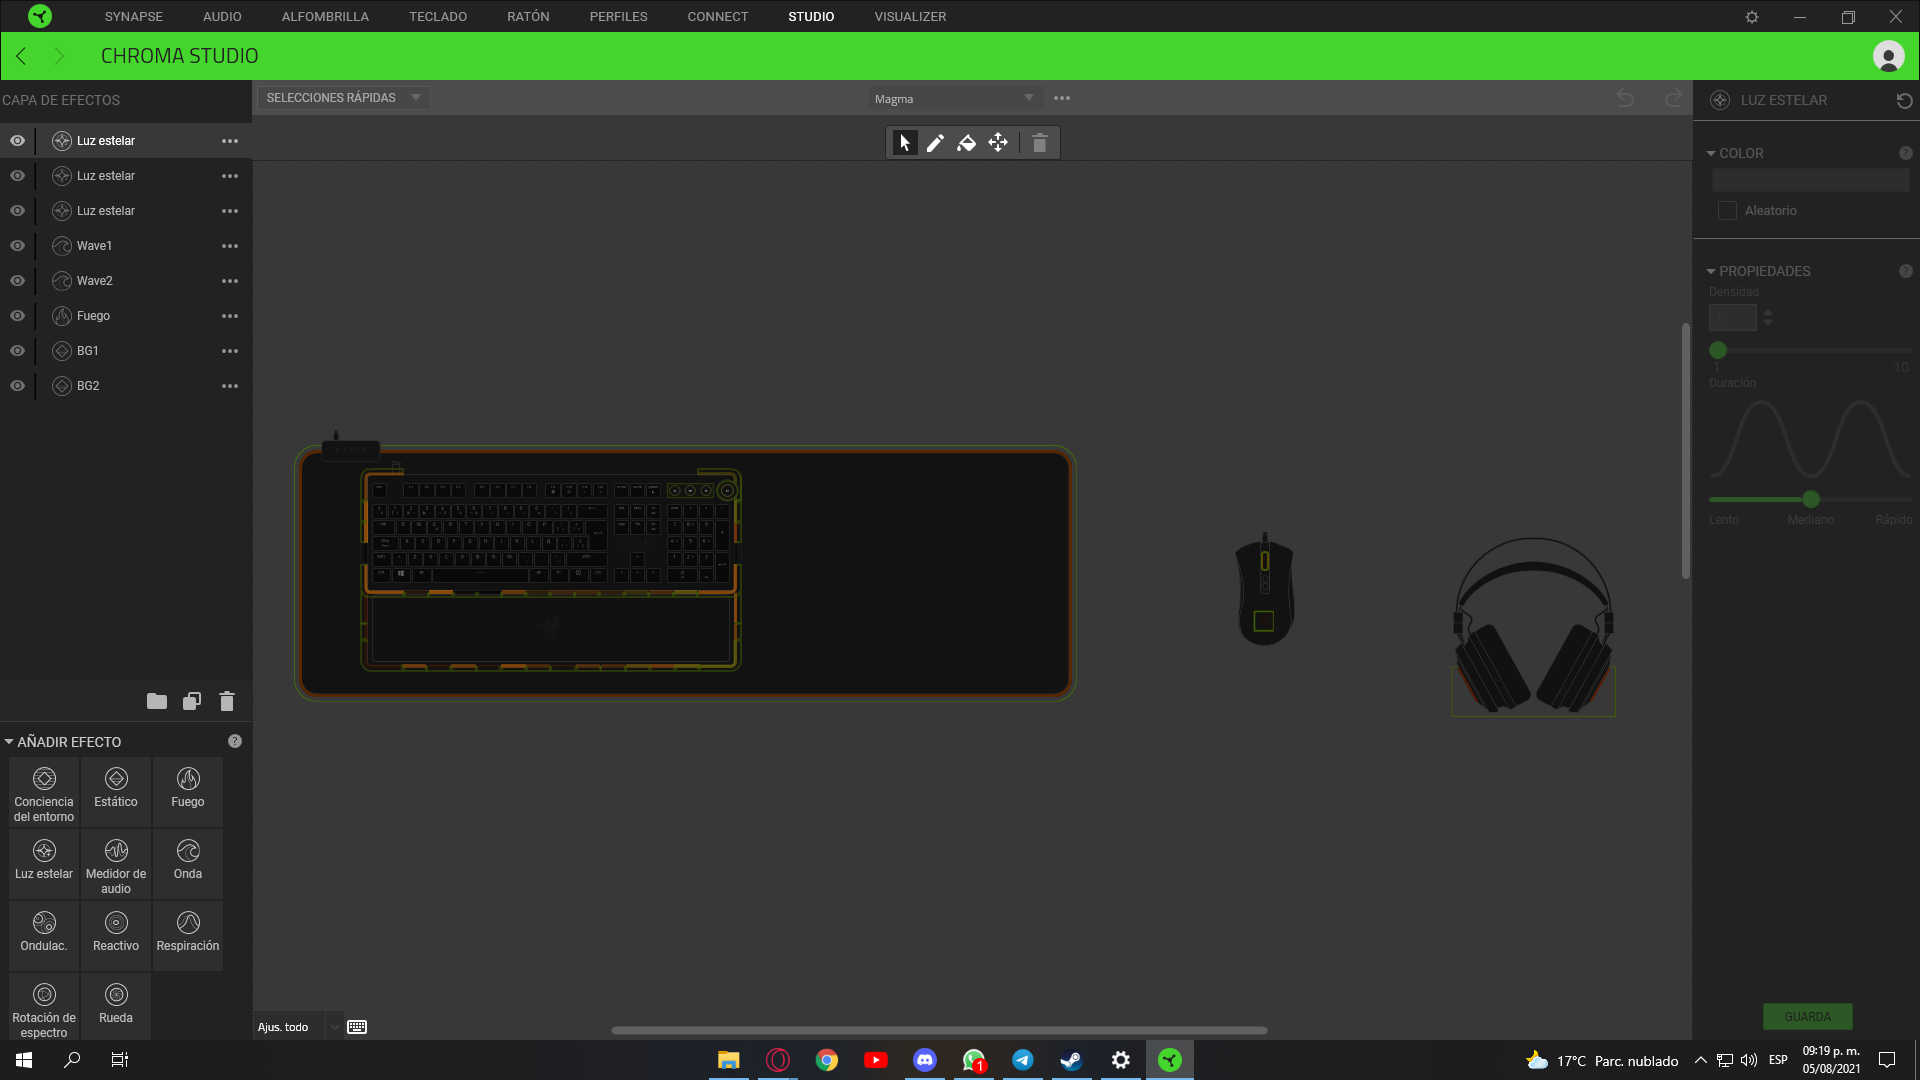Add a Medidor de audio effect
Image resolution: width=1920 pixels, height=1080 pixels.
pyautogui.click(x=116, y=865)
